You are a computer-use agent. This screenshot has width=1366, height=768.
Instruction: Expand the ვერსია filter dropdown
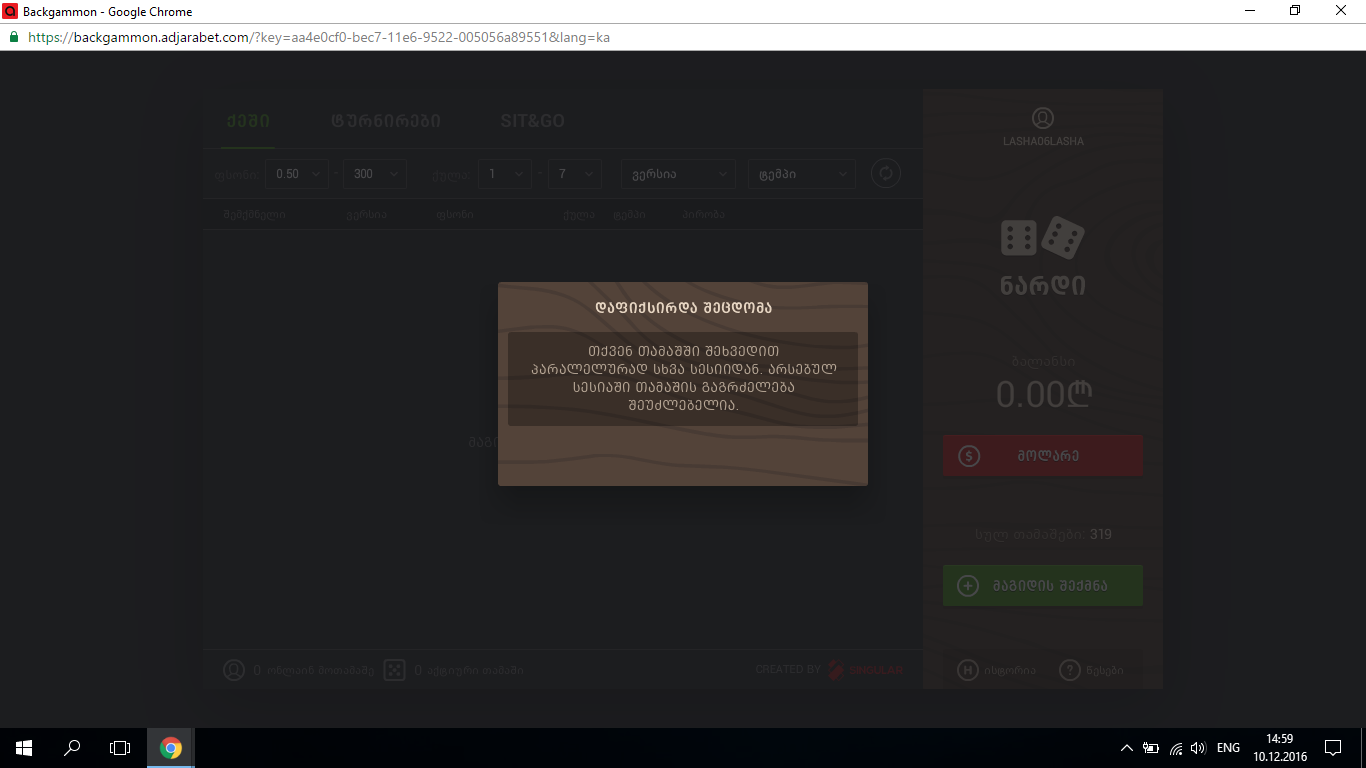[x=678, y=174]
